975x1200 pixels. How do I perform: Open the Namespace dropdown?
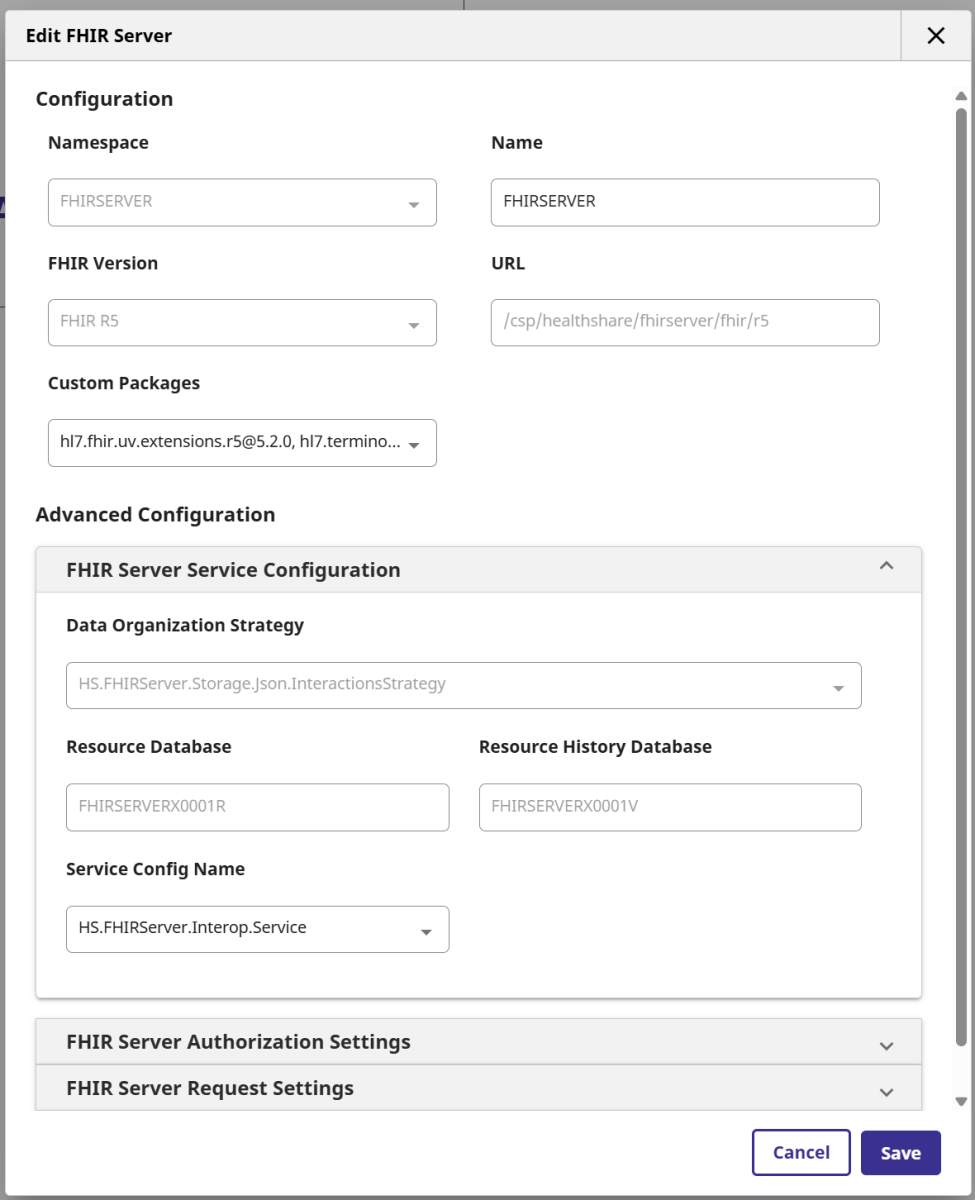point(242,202)
